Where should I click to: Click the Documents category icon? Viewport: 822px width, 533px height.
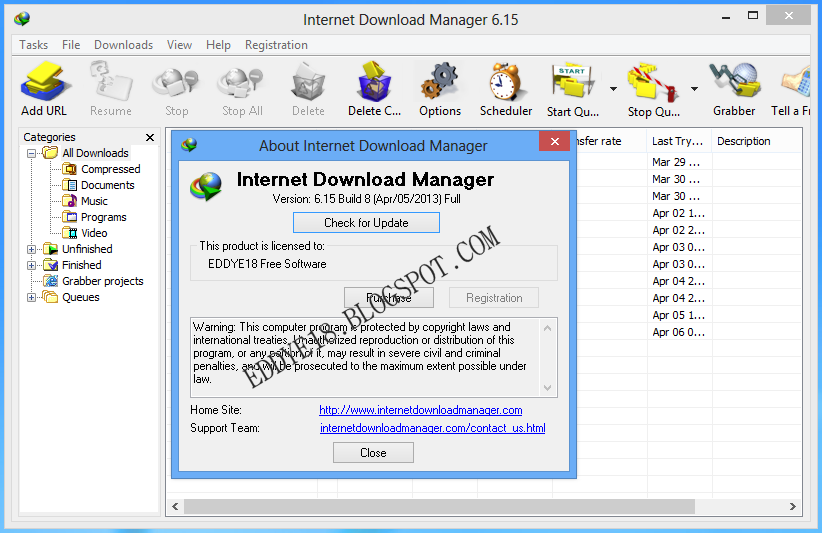[x=69, y=185]
